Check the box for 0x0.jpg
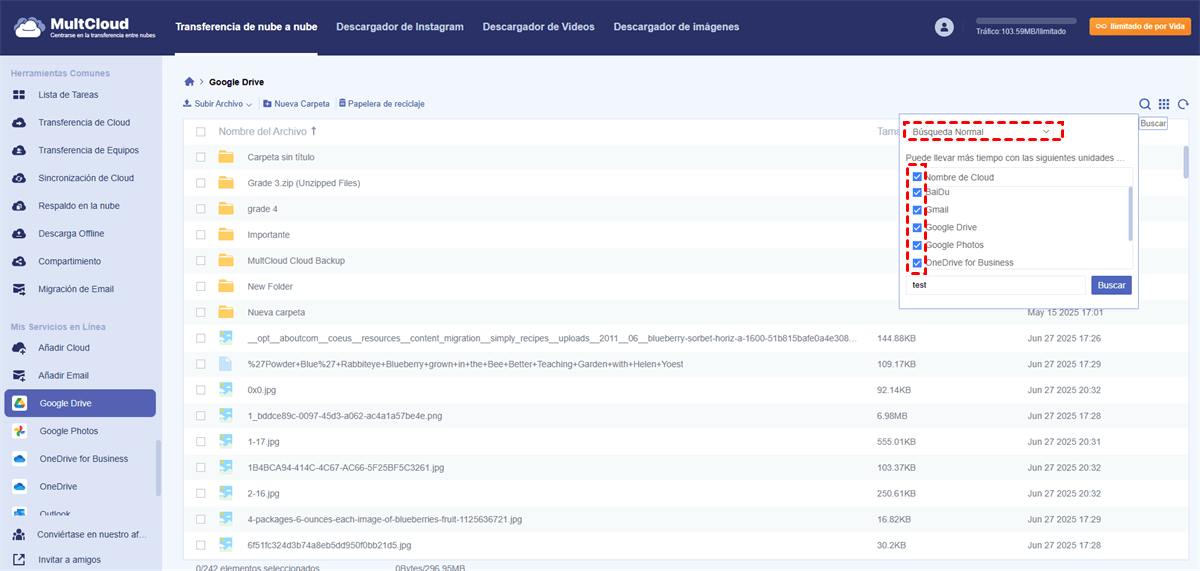 (201, 390)
